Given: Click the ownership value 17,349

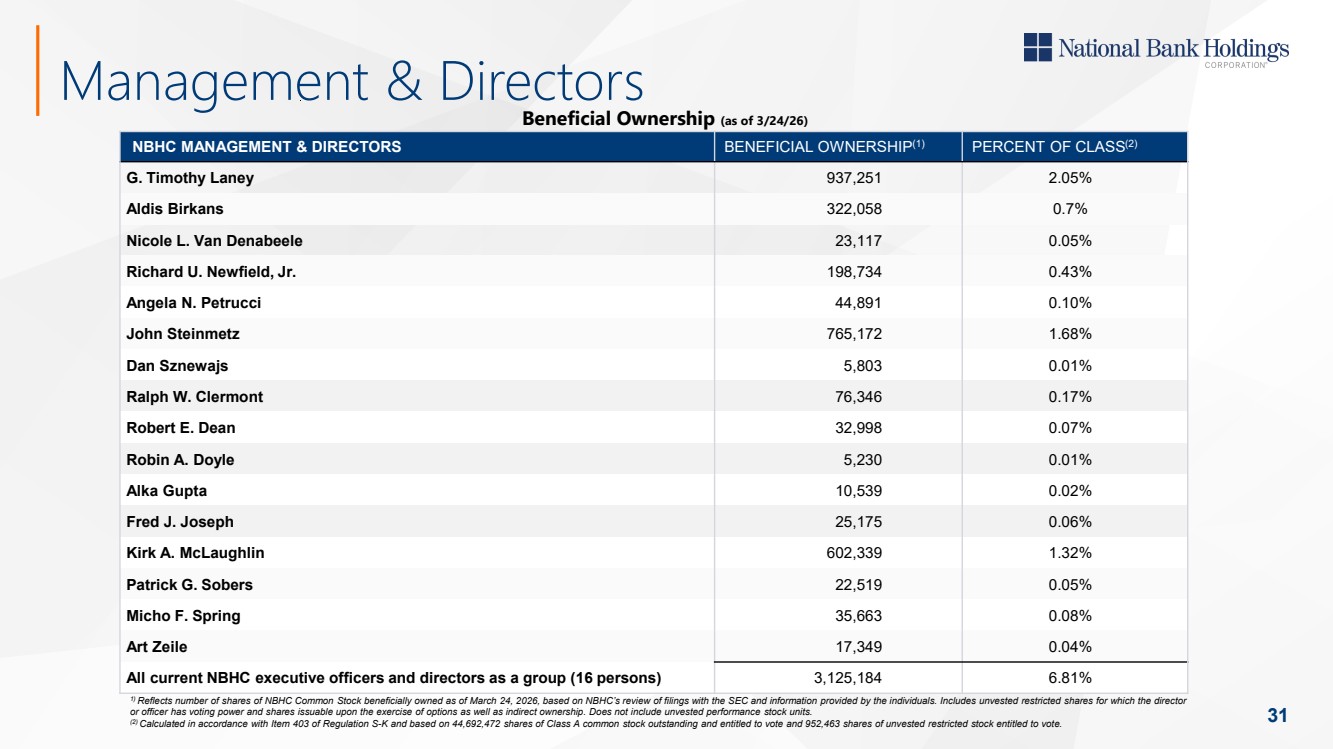Looking at the screenshot, I should (856, 647).
